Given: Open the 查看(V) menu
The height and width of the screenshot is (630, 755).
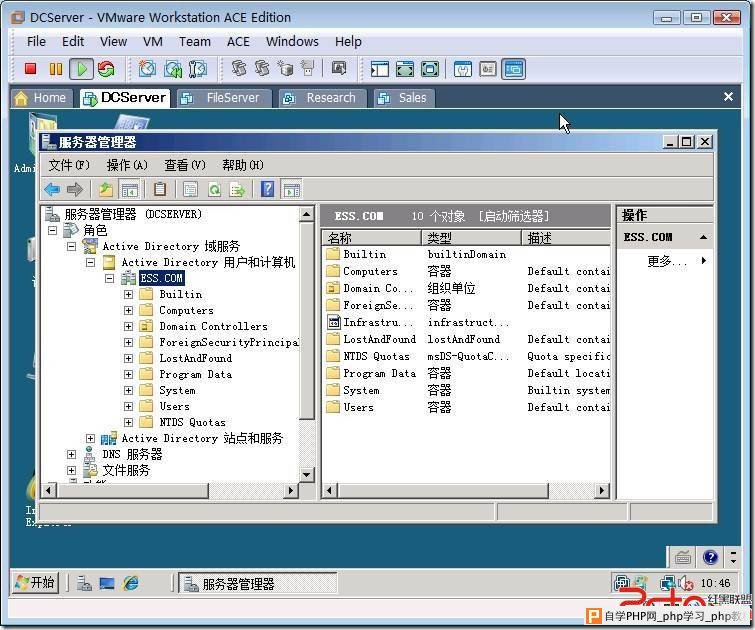Looking at the screenshot, I should click(x=185, y=165).
